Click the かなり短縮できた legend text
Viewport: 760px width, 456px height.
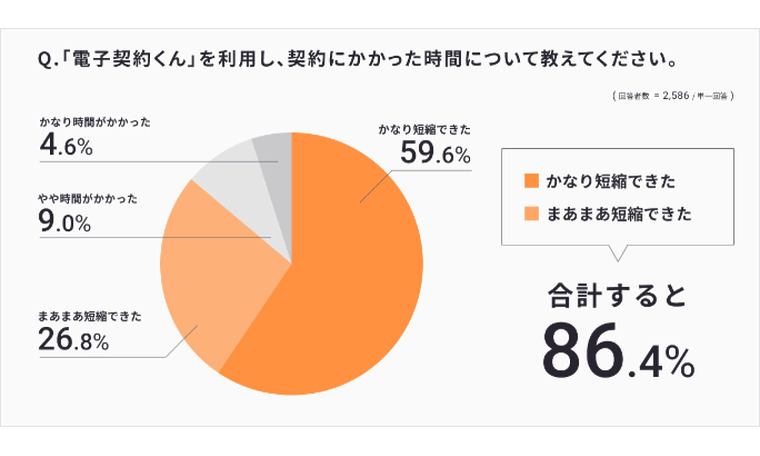coord(611,181)
